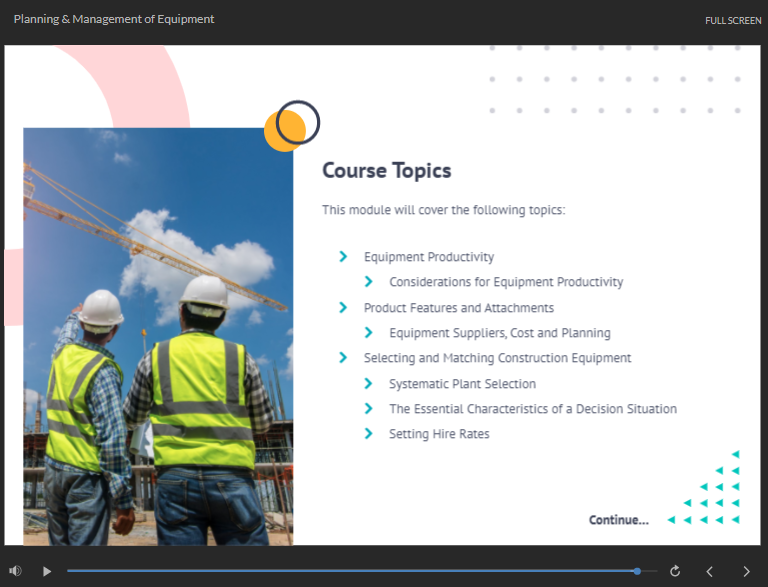This screenshot has height=587, width=768.
Task: Click chevron beside Systematic Plant Selection
Action: click(368, 383)
